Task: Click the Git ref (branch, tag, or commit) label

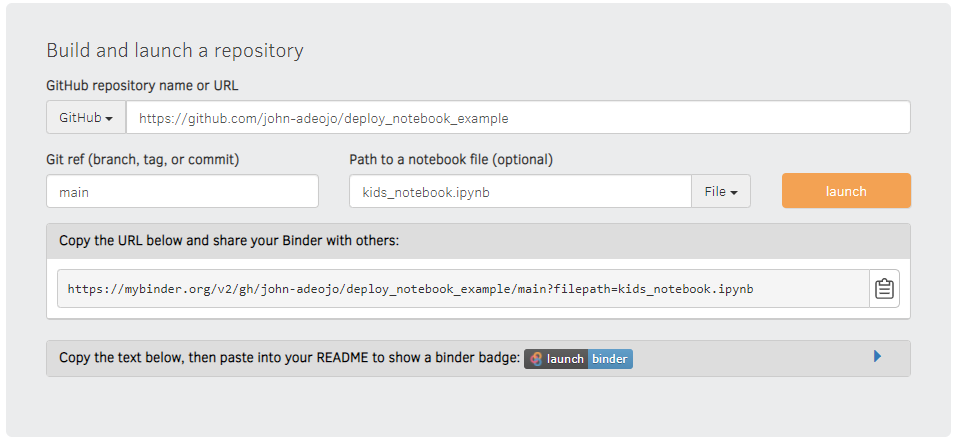Action: (x=142, y=159)
